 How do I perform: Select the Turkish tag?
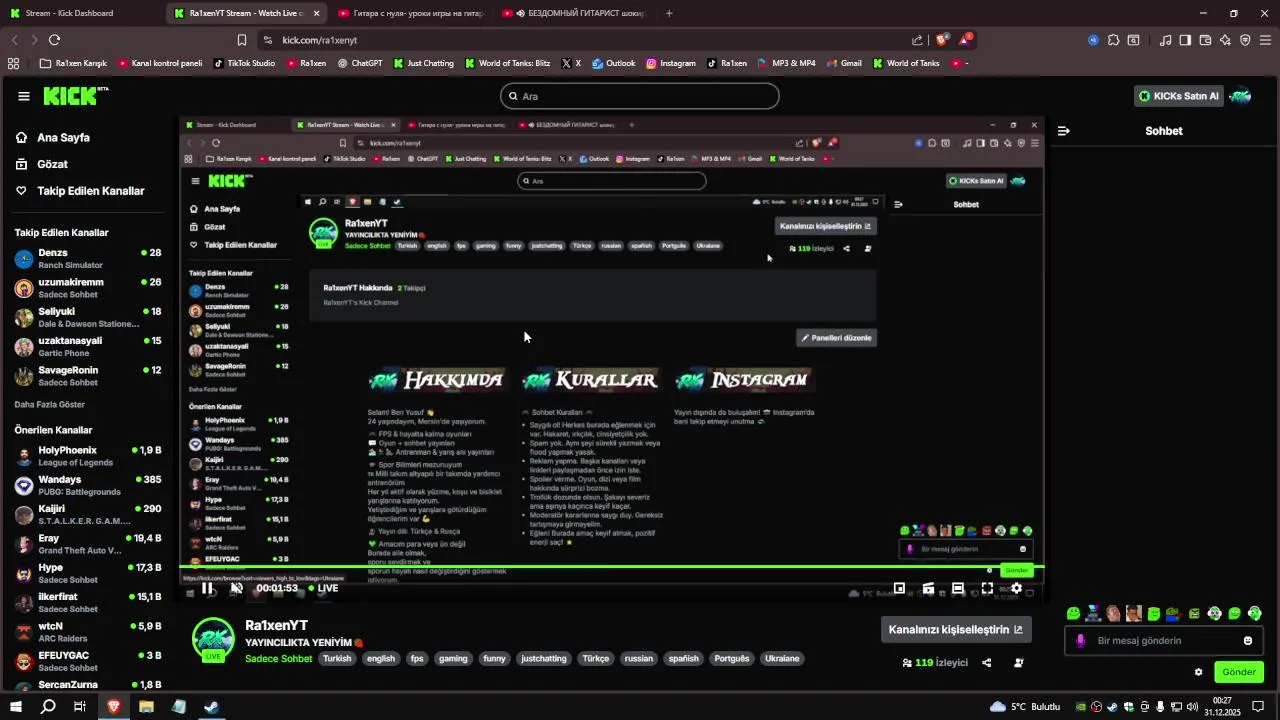coord(337,659)
